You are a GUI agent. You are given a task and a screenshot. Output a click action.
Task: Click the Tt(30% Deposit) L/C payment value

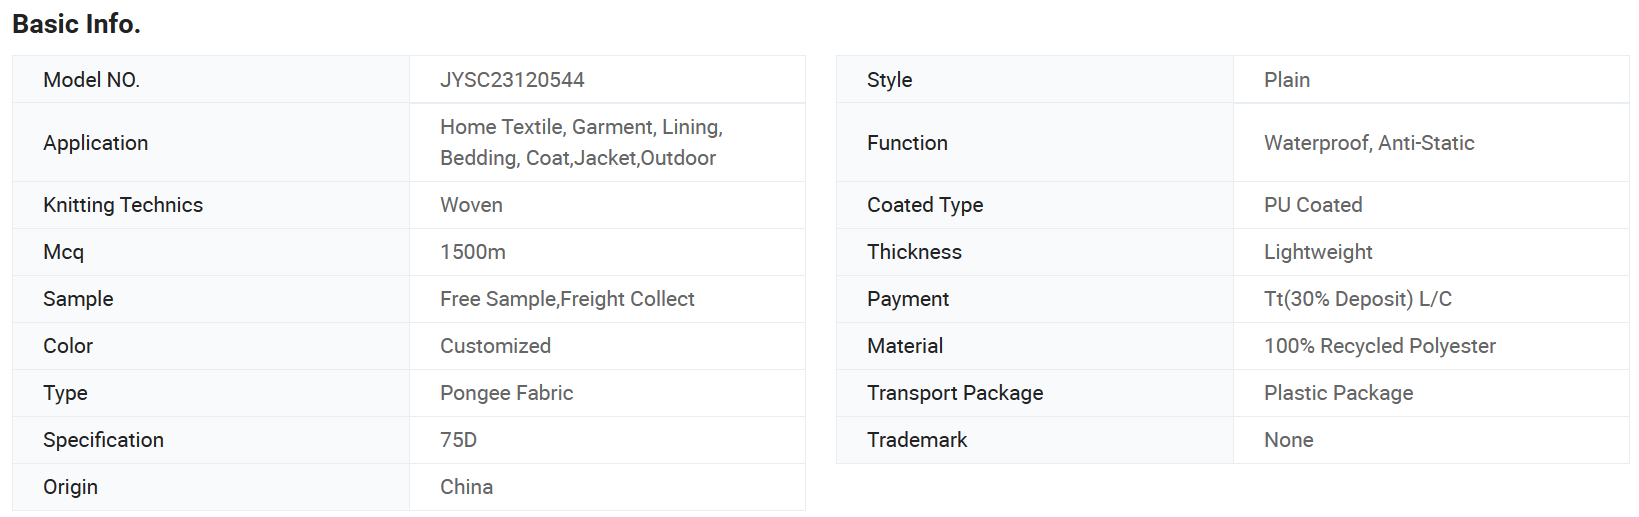pos(1358,299)
